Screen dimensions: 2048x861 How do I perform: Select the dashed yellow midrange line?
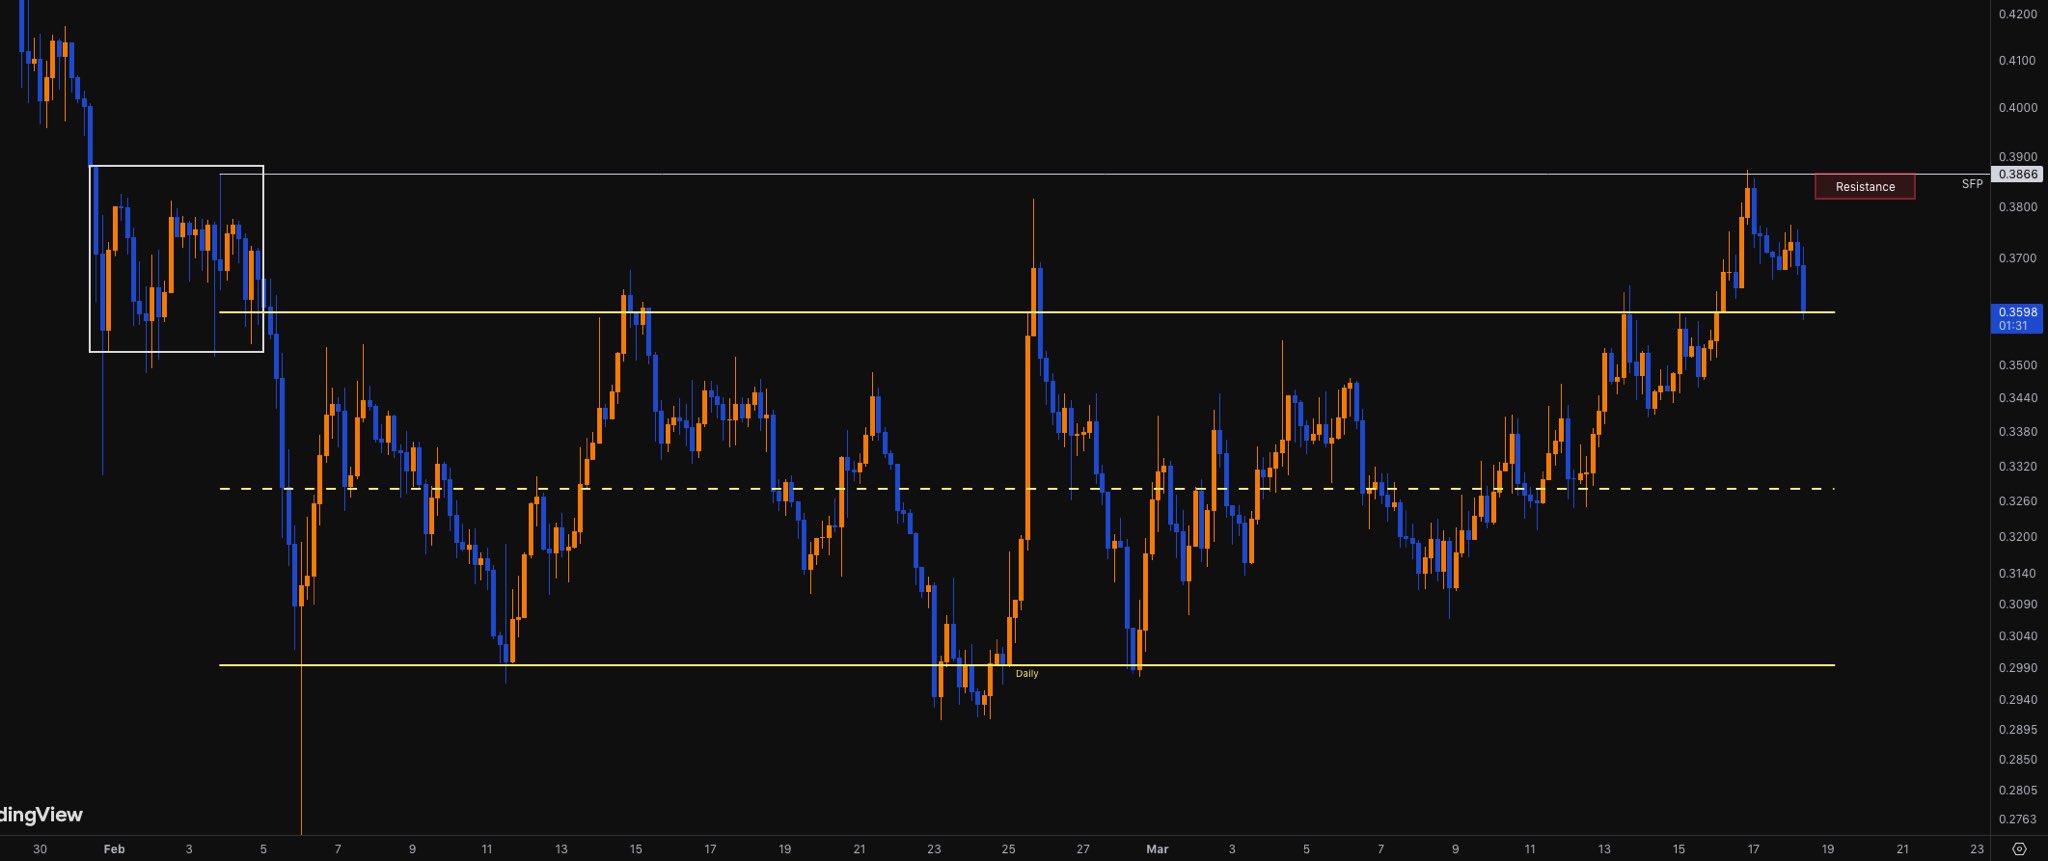[x=1026, y=489]
